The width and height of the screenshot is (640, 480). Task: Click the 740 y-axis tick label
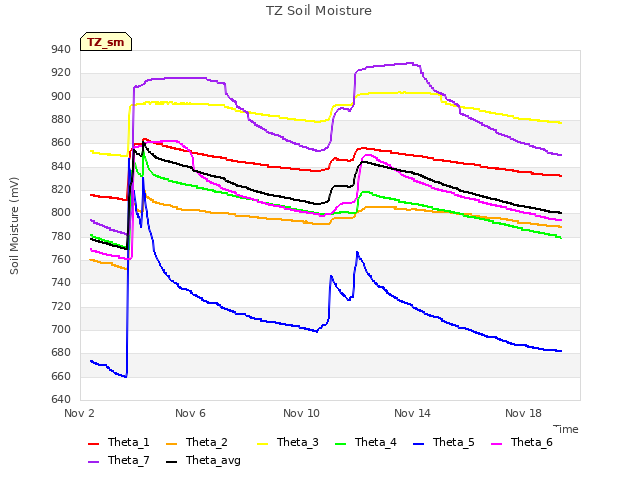[x=61, y=282]
